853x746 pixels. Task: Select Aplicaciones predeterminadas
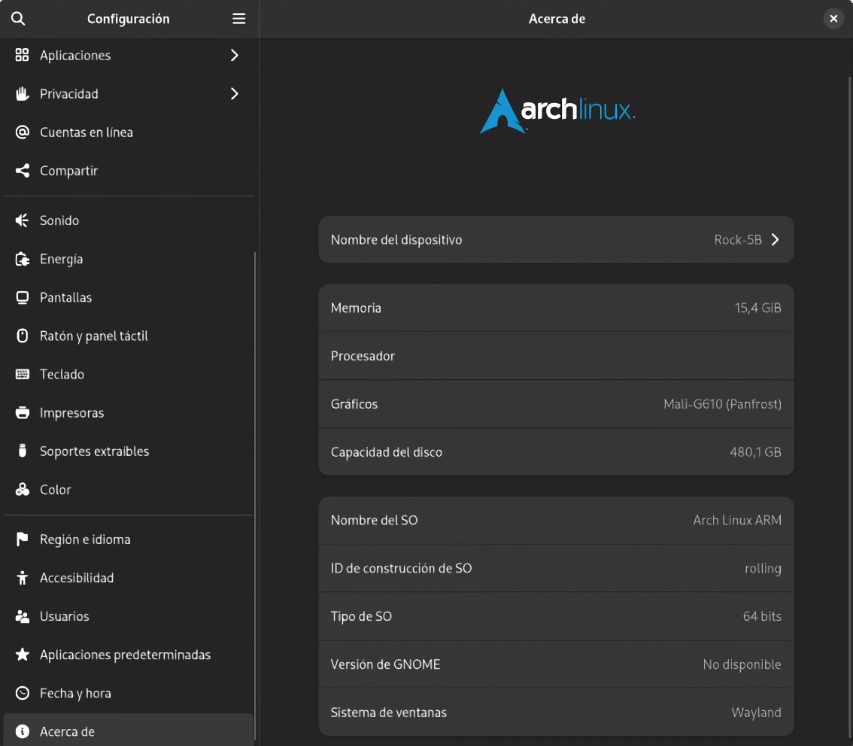pyautogui.click(x=128, y=655)
